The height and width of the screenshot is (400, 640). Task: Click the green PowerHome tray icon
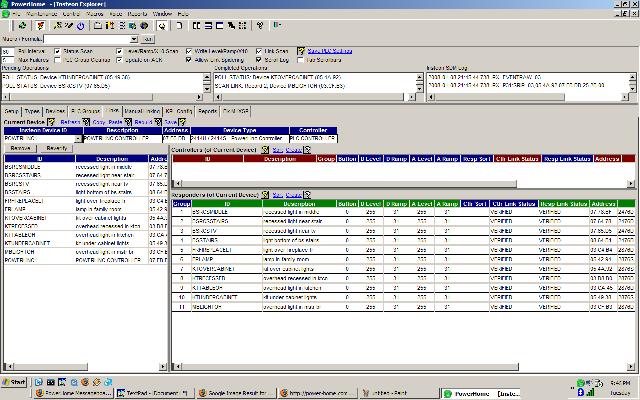(x=580, y=383)
